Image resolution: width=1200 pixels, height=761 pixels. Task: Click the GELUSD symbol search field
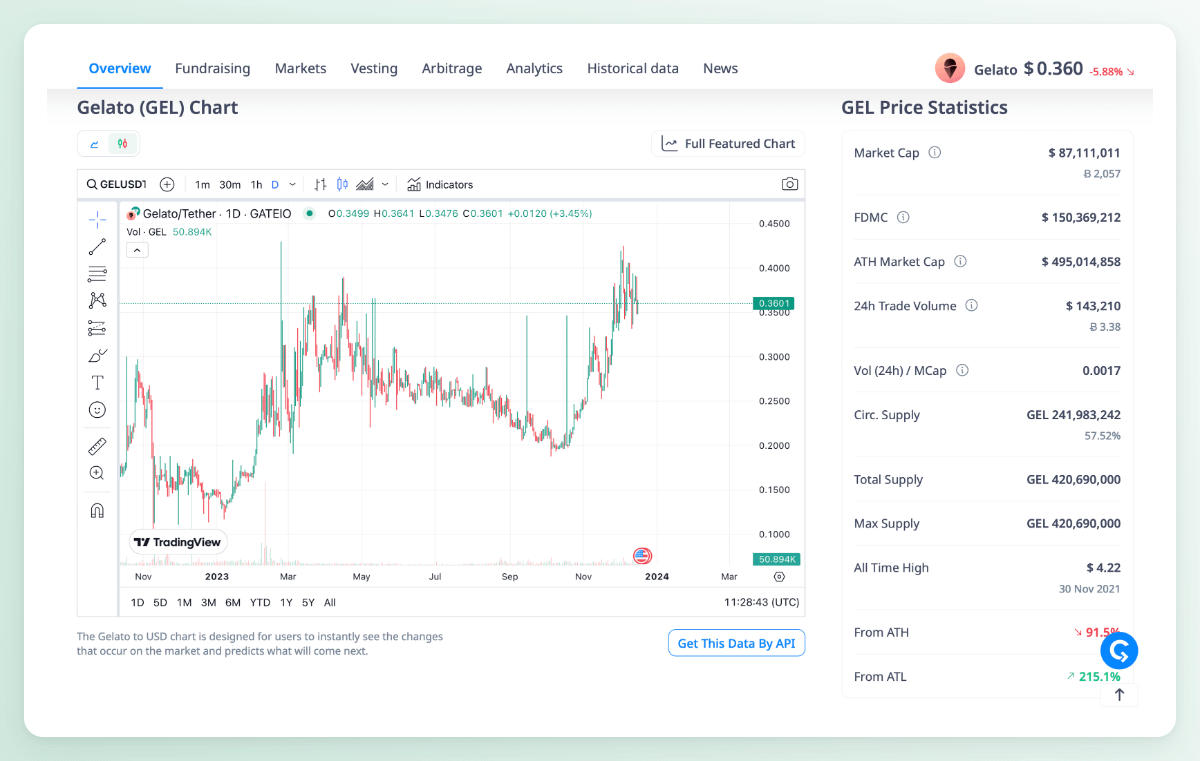point(117,184)
